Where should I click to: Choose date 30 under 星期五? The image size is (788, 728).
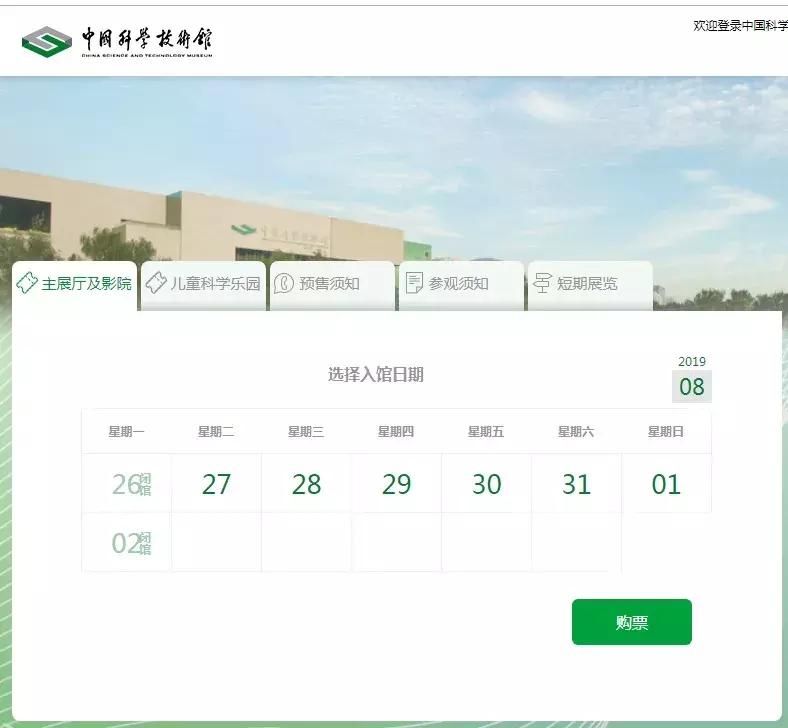pyautogui.click(x=486, y=484)
